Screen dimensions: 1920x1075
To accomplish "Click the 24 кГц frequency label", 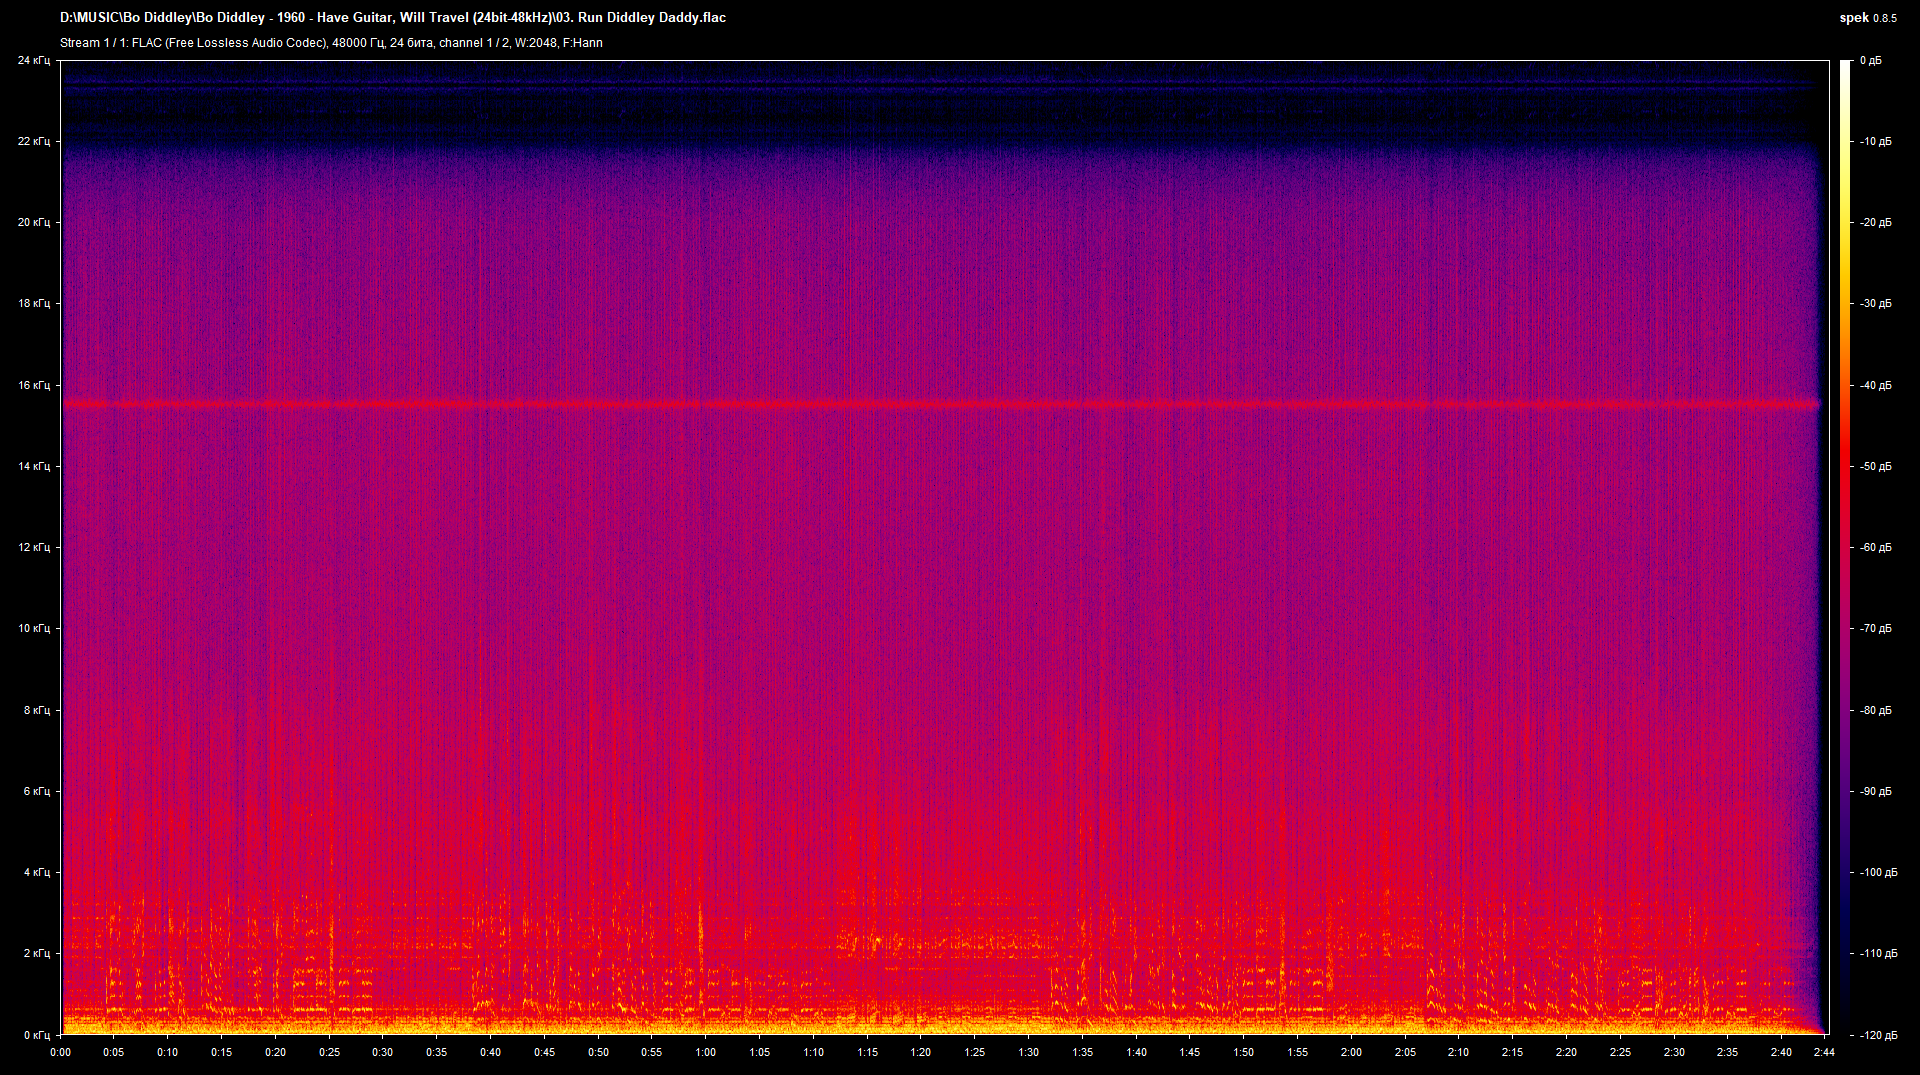I will pos(33,61).
